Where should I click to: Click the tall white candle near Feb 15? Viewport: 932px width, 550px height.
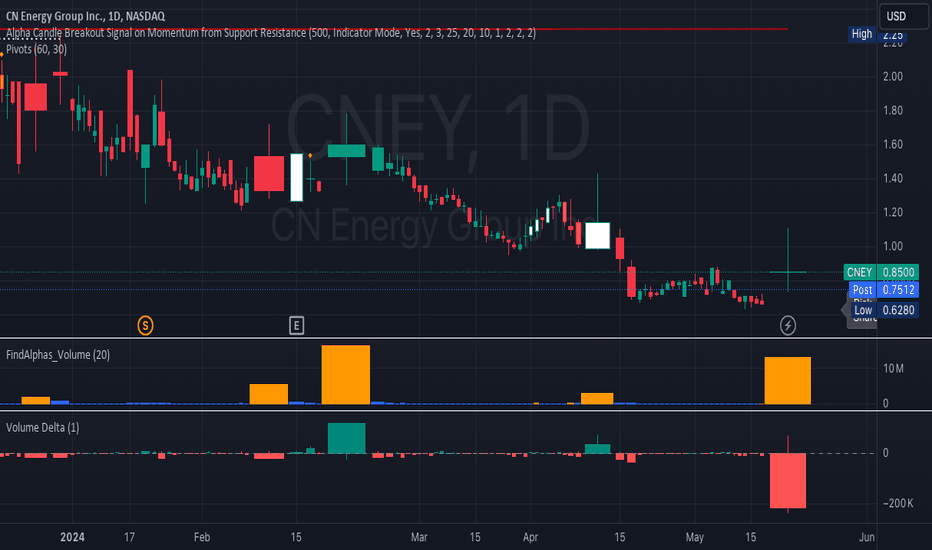(x=297, y=177)
